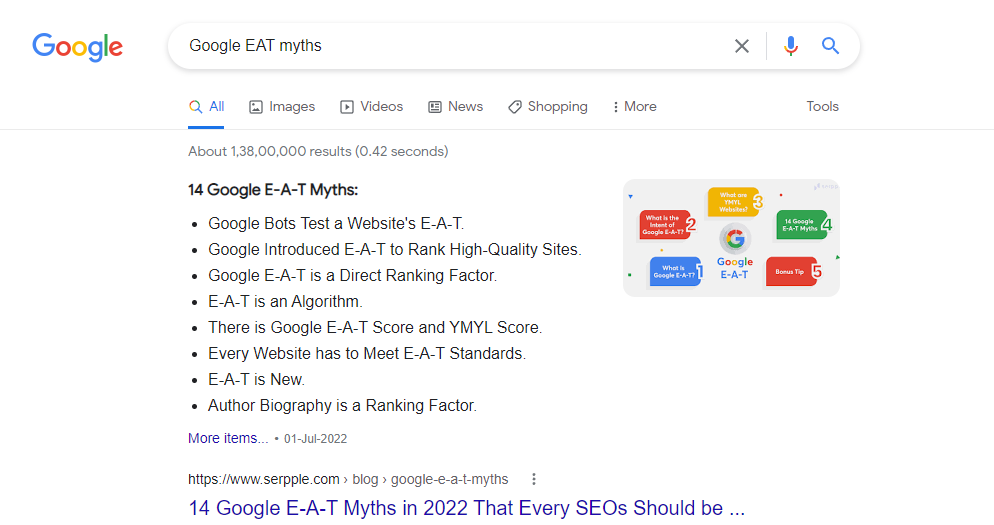Open three-dot menu beside serpple.com URL
Screen dimensions: 994x525
(x=534, y=479)
